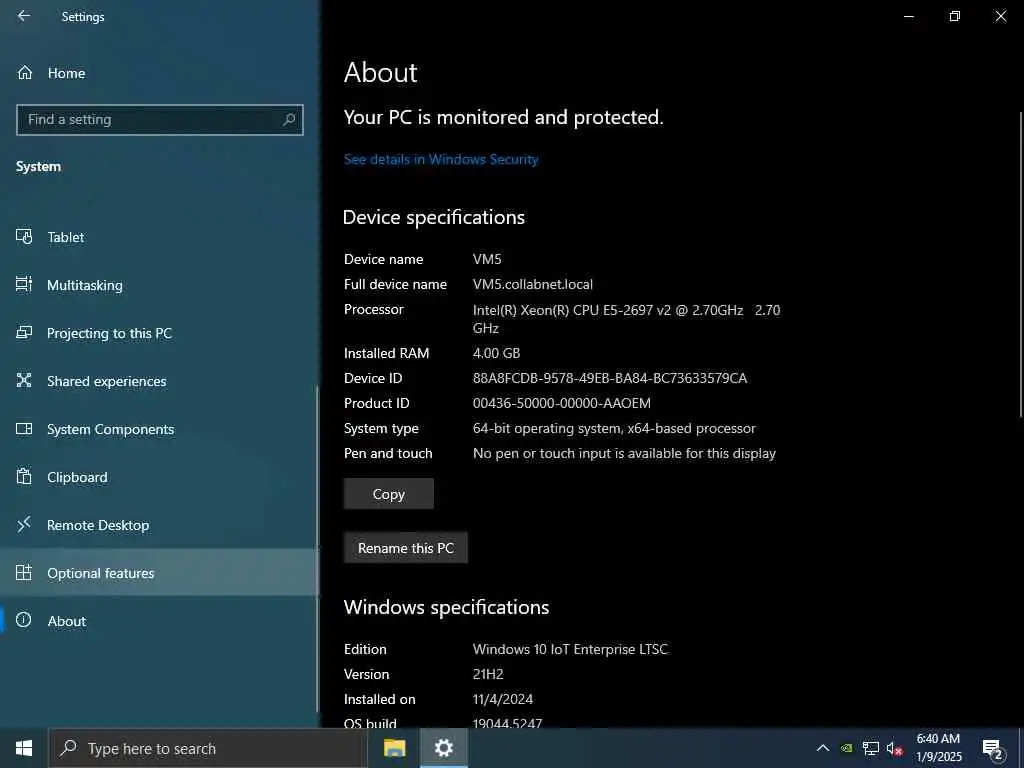
Task: Open the Tablet settings page
Action: 159,237
